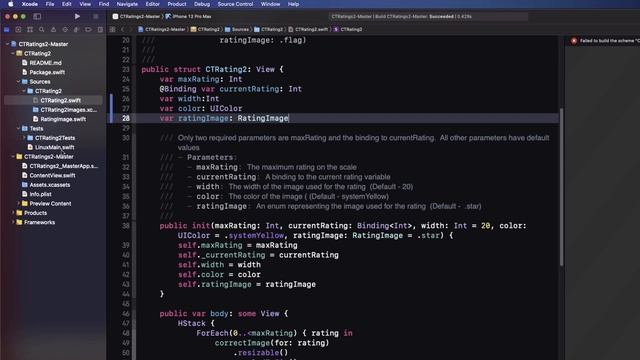Collapse the Tests folder disclosure triangle
Image resolution: width=640 pixels, height=360 pixels.
tap(18, 129)
